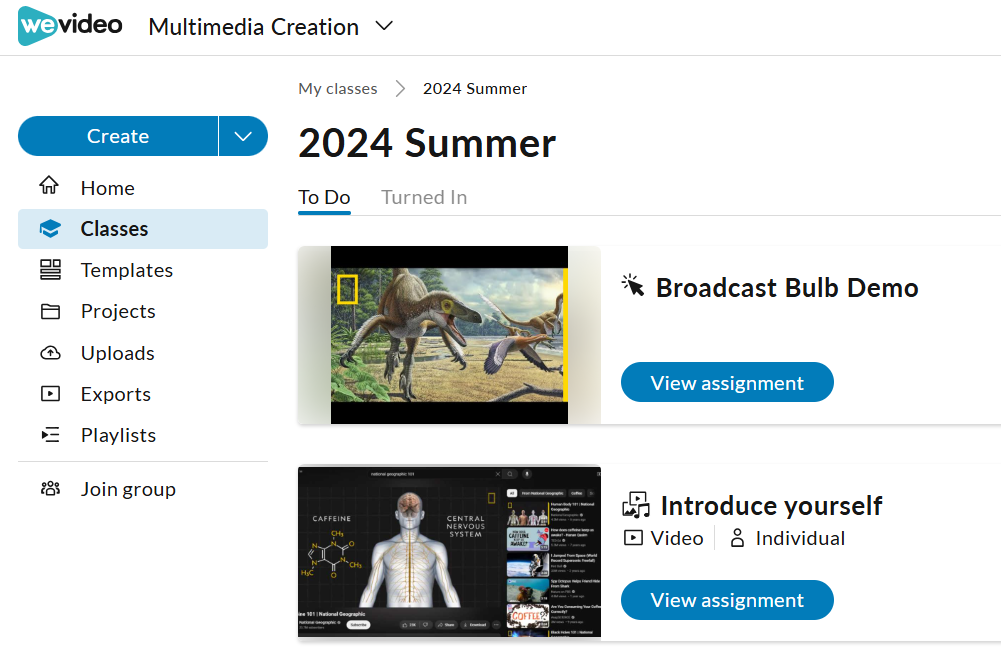1001x659 pixels.
Task: Click the Playlists list icon
Action: 50,435
